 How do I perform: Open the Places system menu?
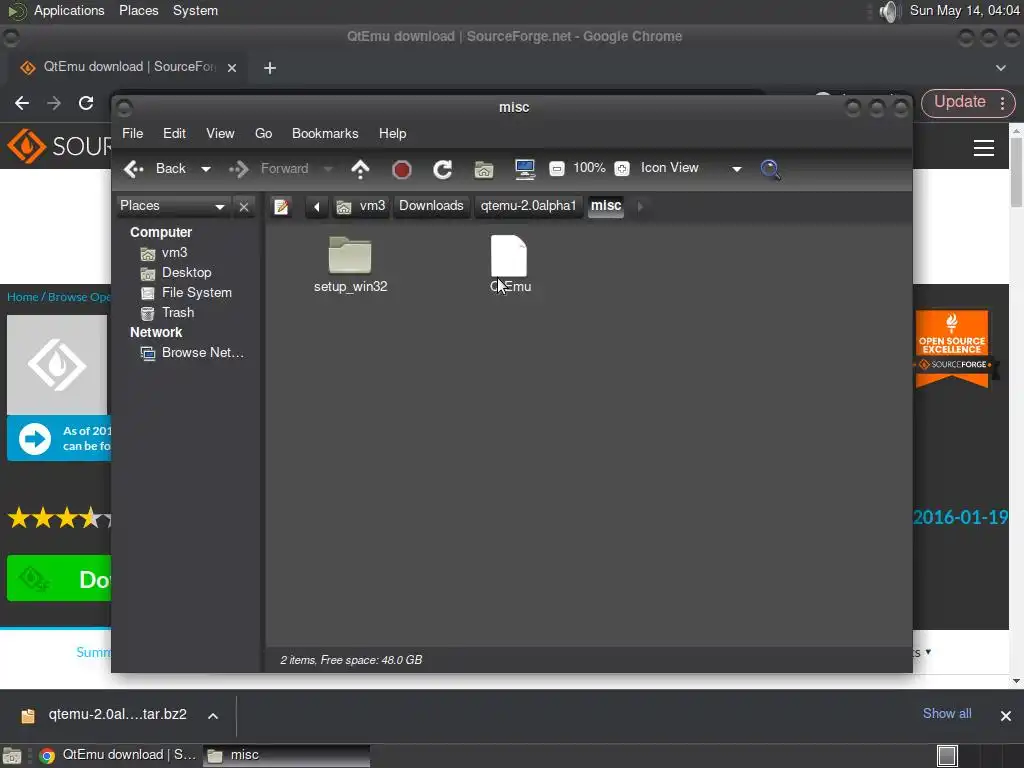point(138,10)
